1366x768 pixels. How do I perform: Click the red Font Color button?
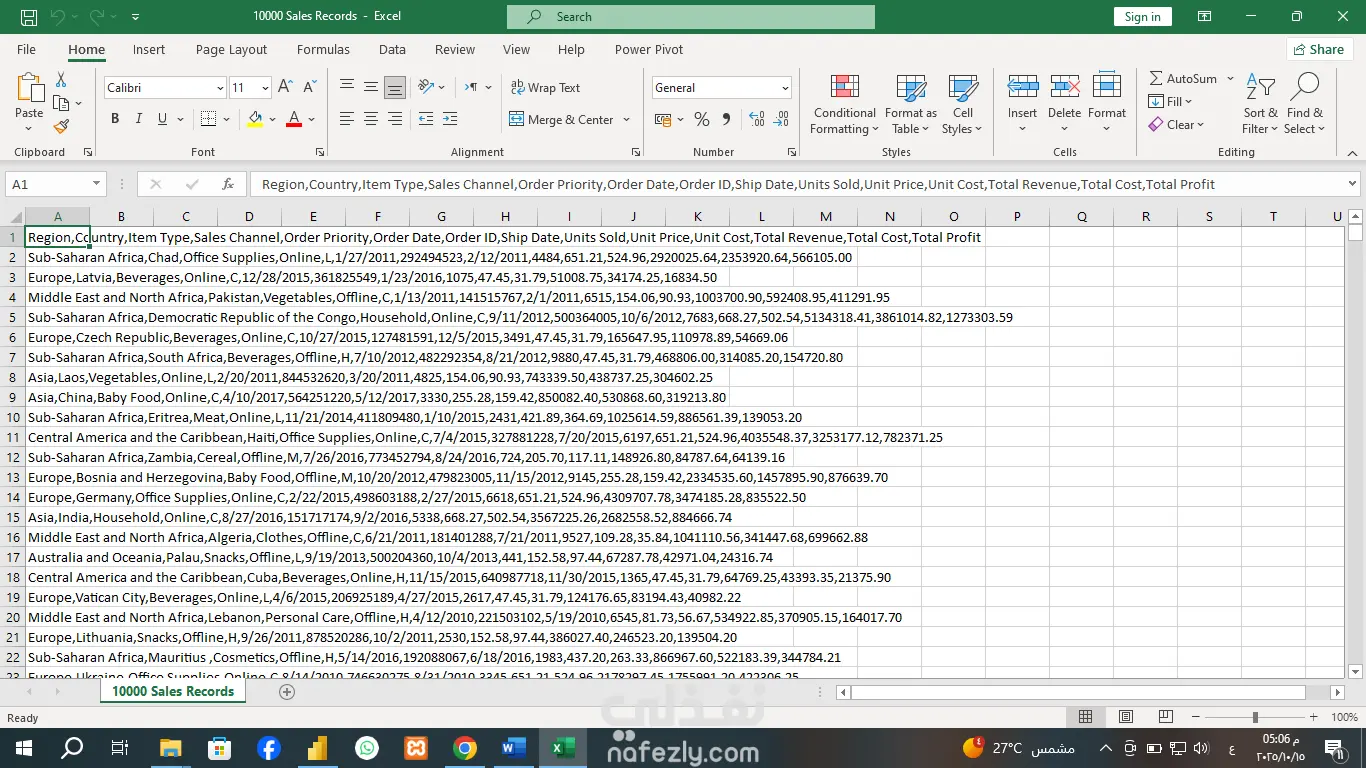coord(294,119)
